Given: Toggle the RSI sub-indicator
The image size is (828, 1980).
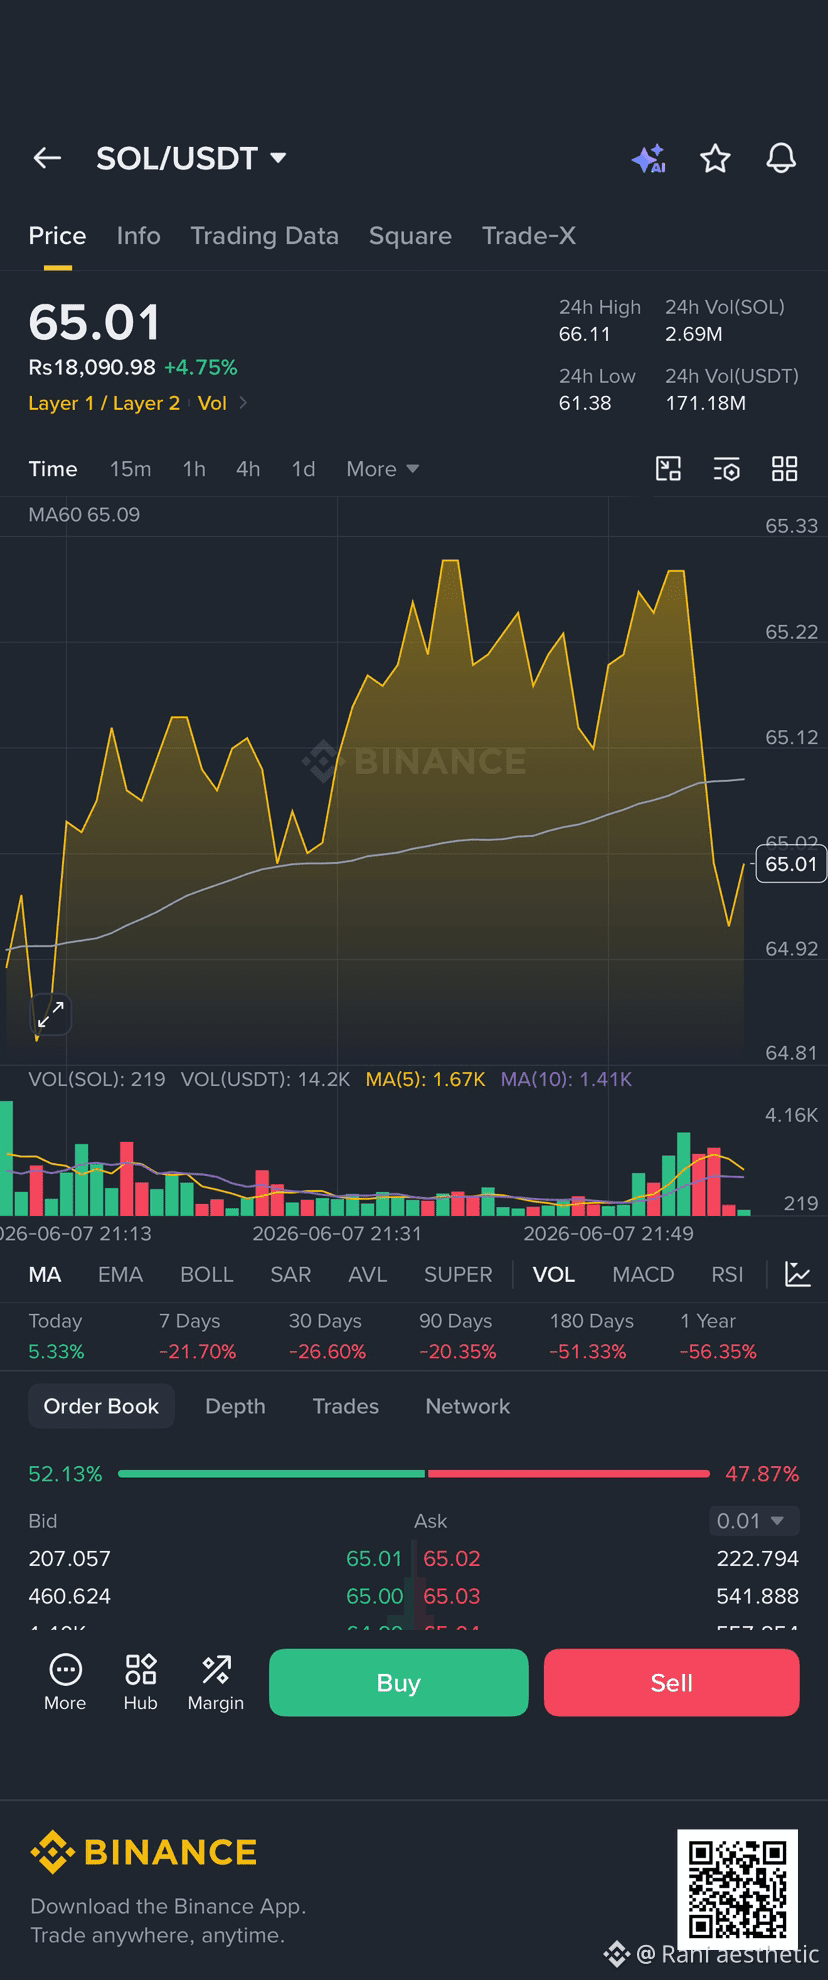Looking at the screenshot, I should click(727, 1275).
